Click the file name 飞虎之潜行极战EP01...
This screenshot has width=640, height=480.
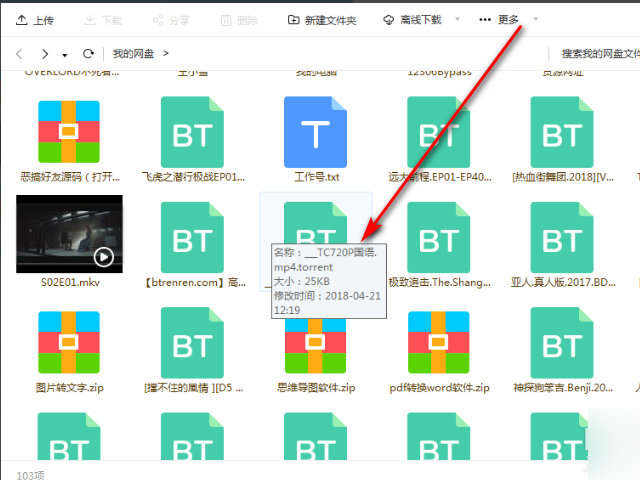[193, 177]
